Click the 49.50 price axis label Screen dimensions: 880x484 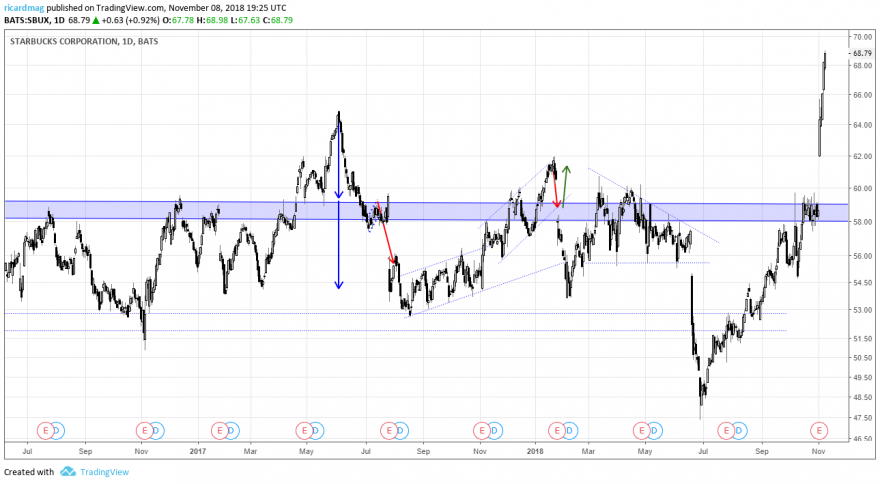(863, 378)
